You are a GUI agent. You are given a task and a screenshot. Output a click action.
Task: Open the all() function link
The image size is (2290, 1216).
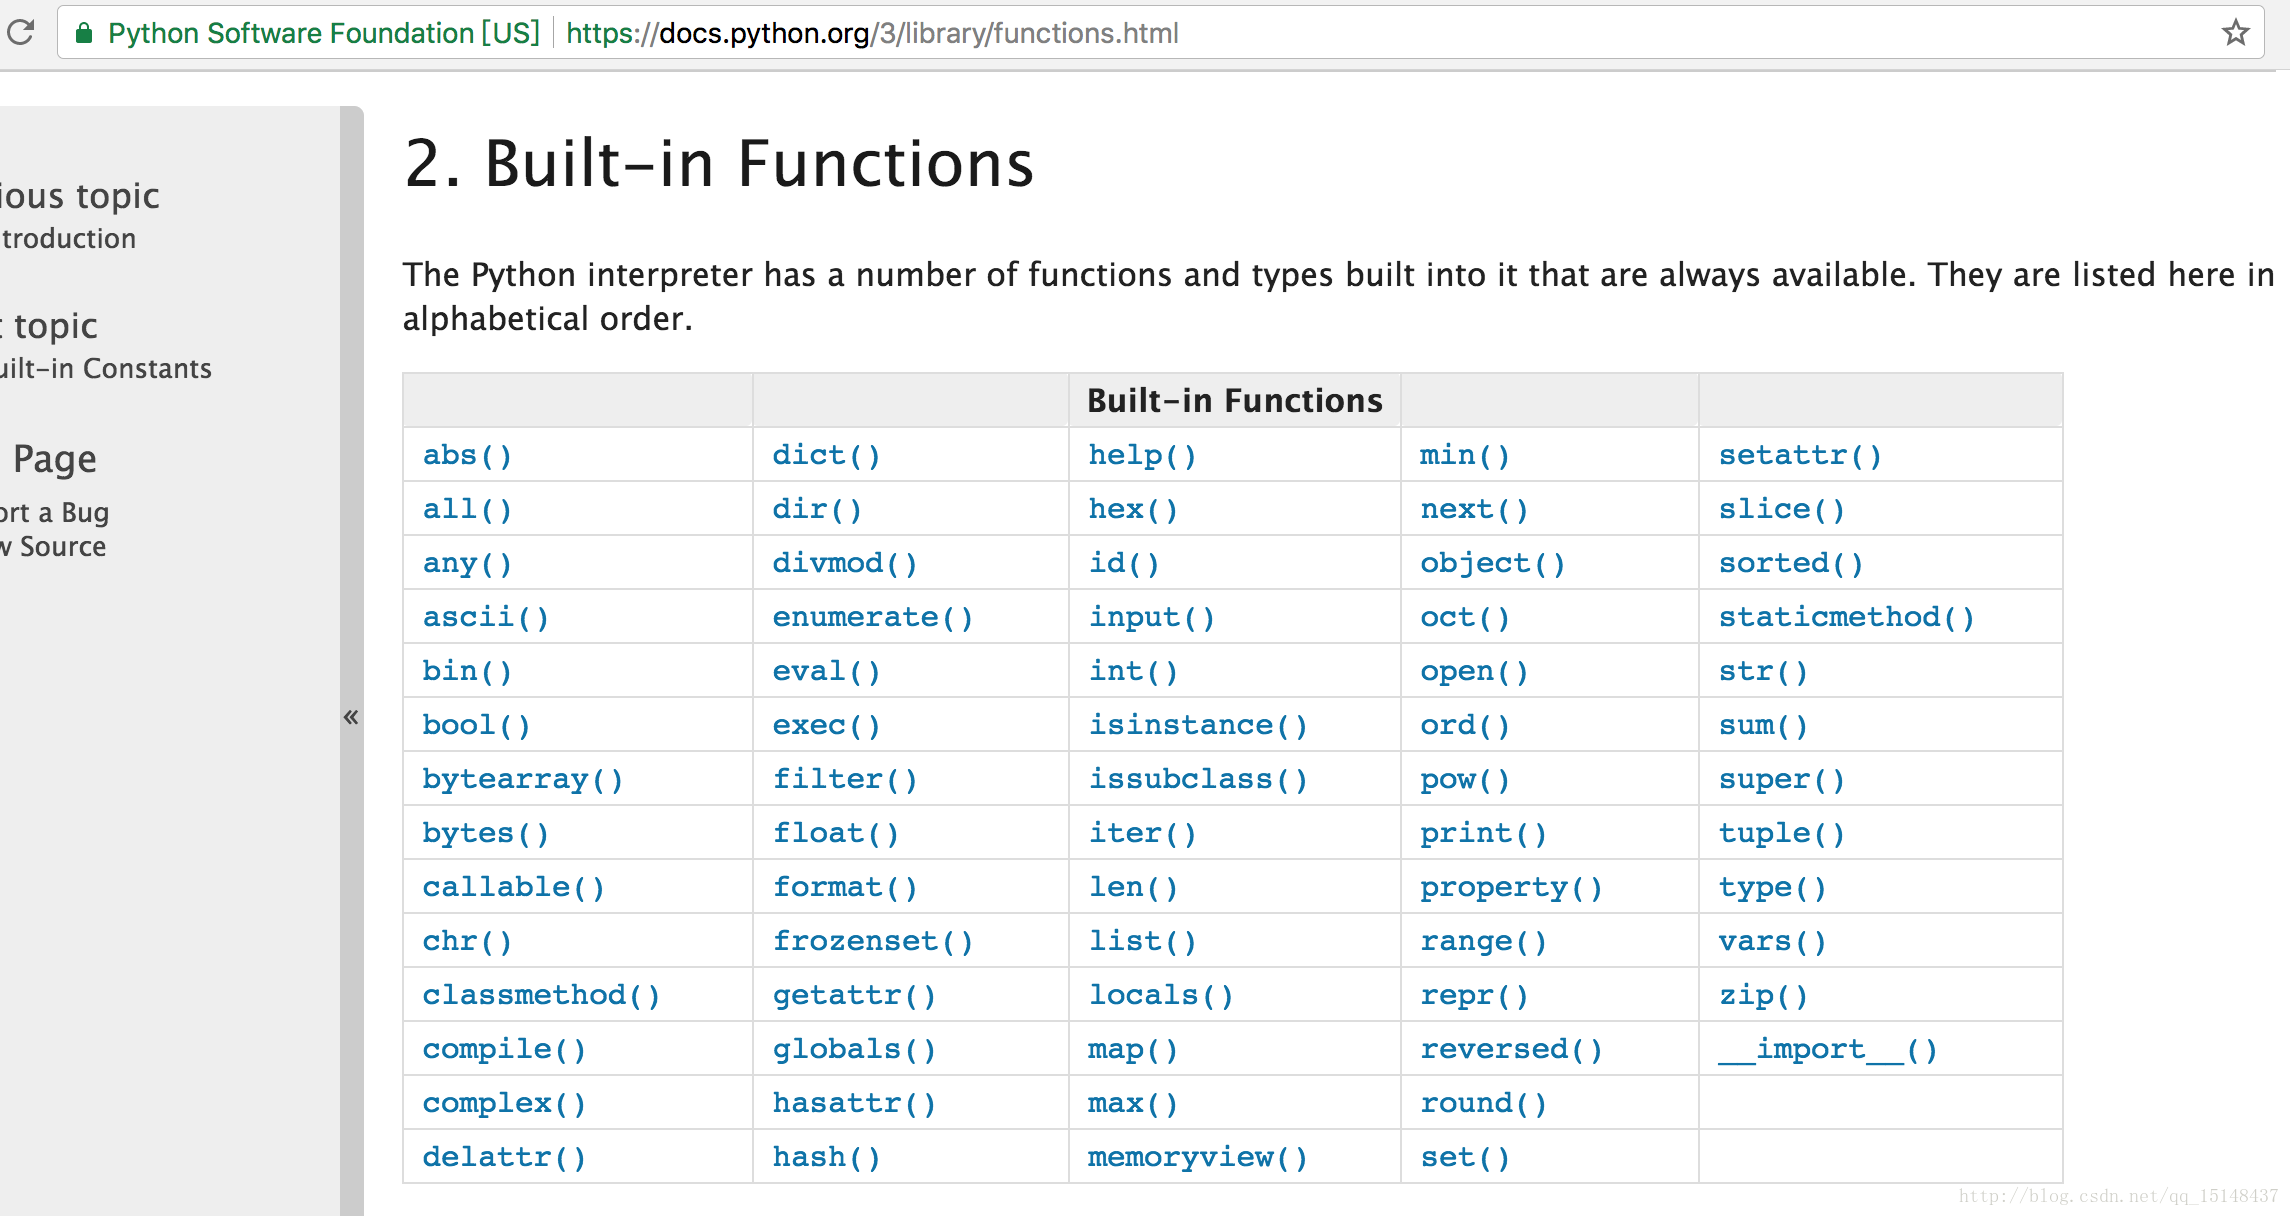click(x=467, y=510)
